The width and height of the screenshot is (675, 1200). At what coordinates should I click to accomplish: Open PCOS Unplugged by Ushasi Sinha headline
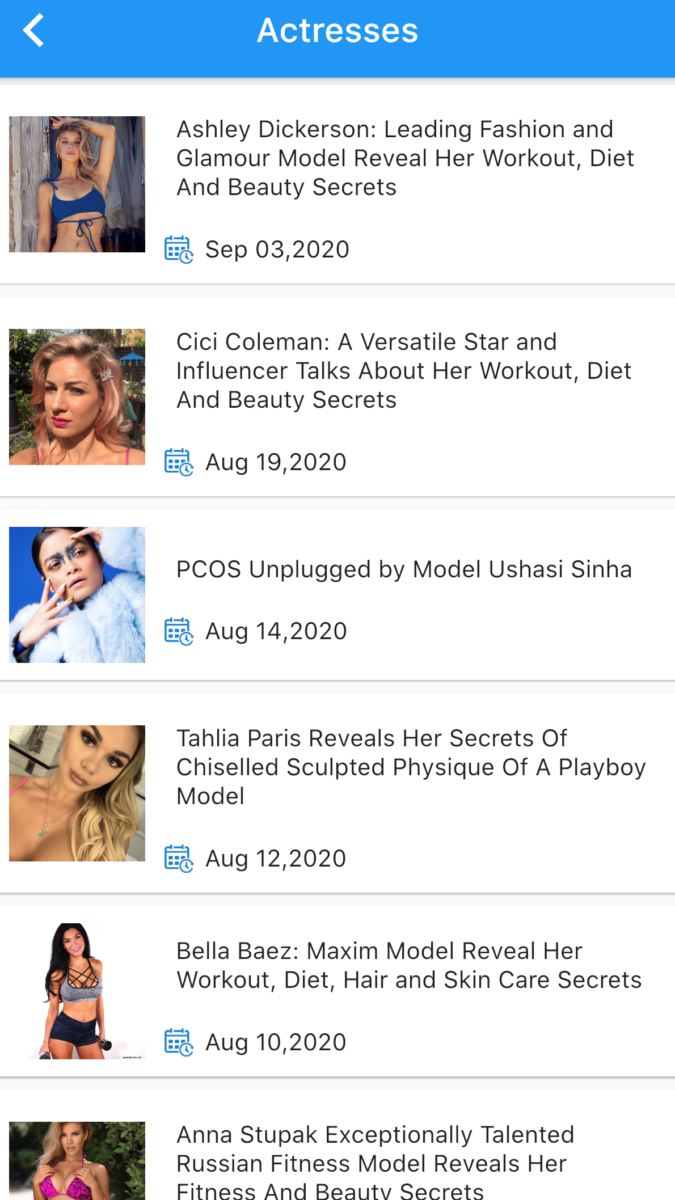click(x=404, y=570)
